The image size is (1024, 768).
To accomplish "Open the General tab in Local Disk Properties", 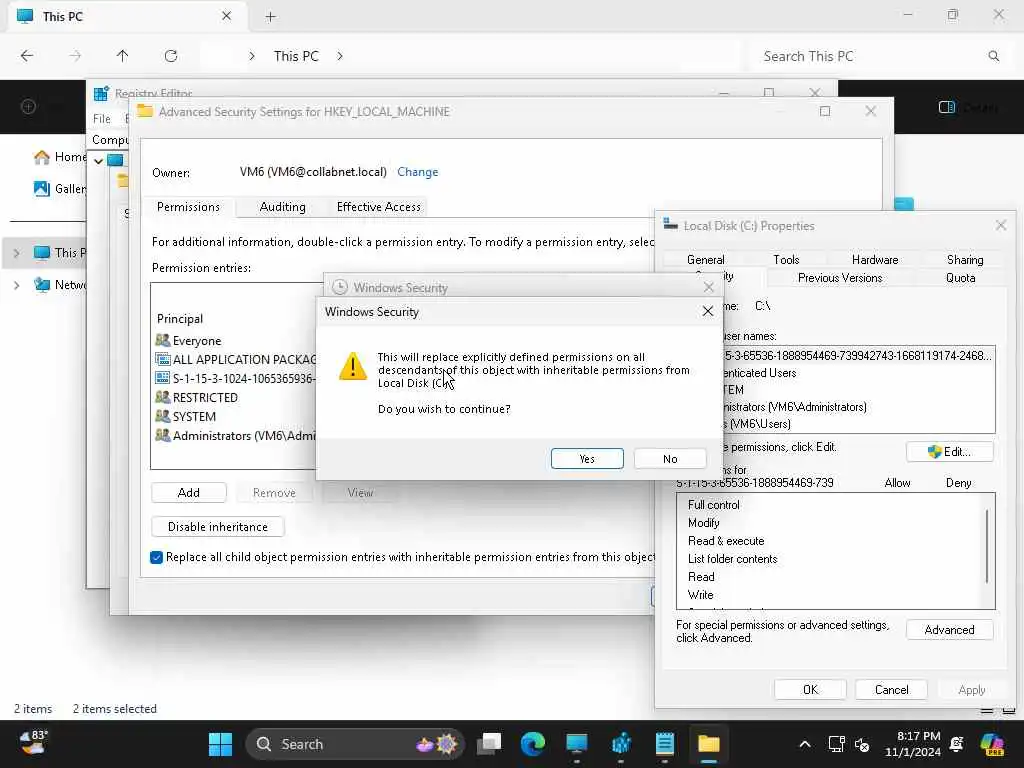I will [x=705, y=259].
